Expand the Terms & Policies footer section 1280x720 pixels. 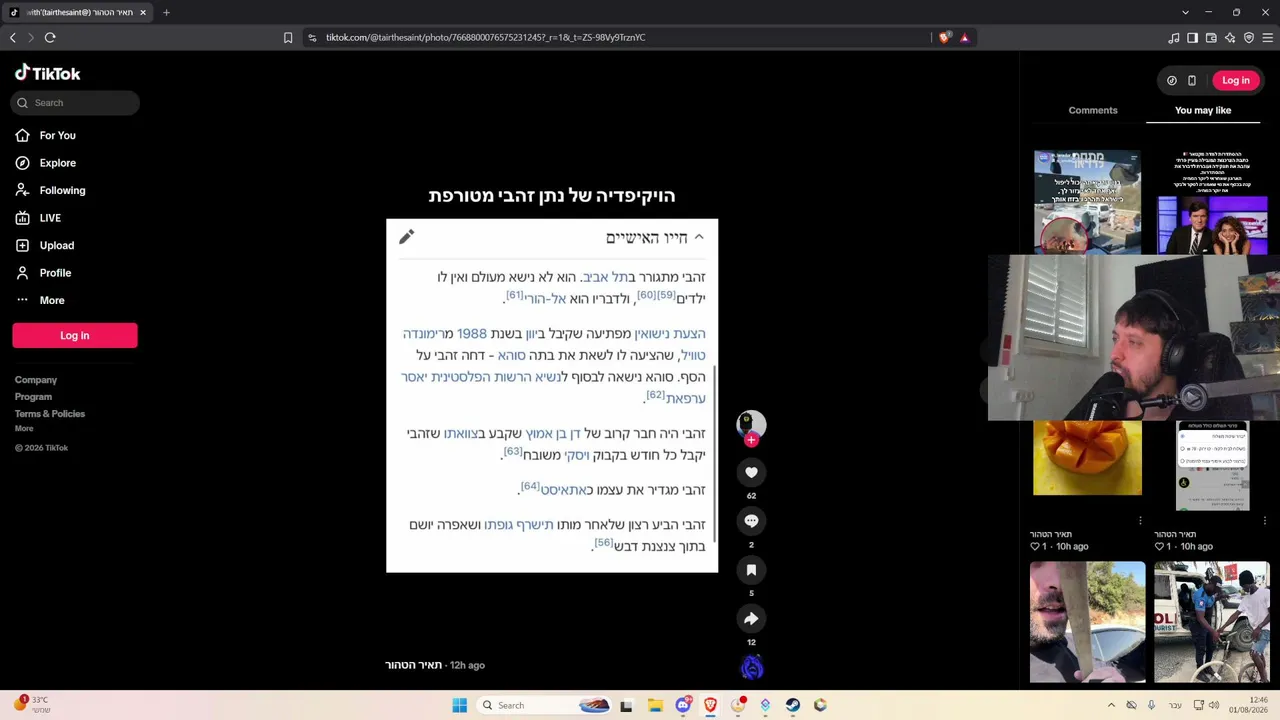tap(50, 414)
